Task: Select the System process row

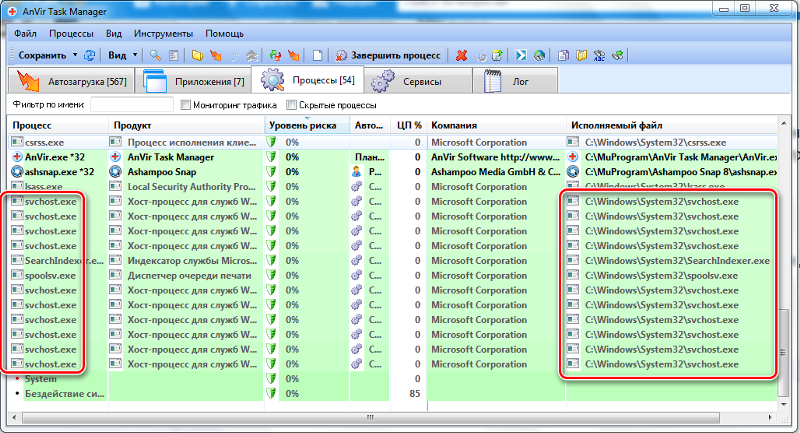Action: point(393,379)
